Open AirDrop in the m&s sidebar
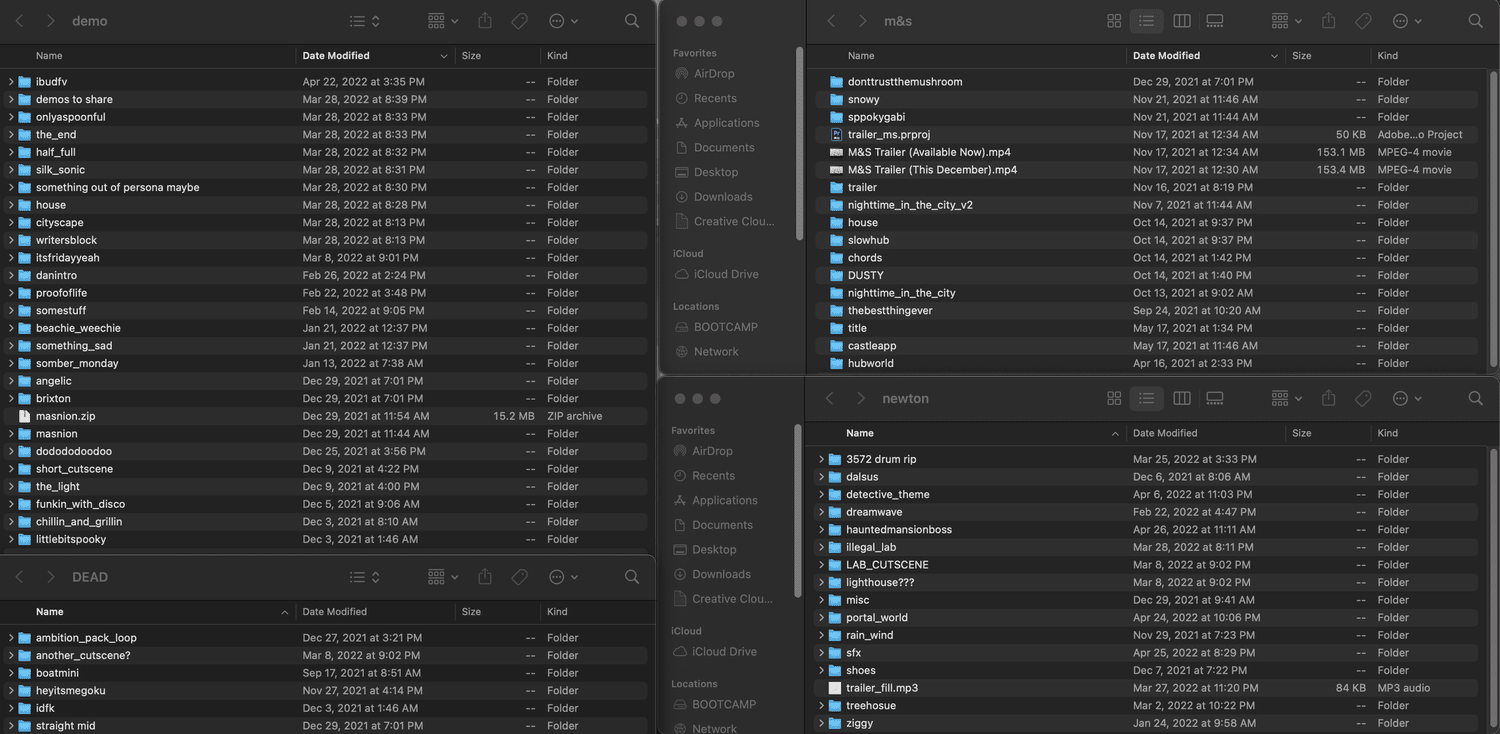The image size is (1500, 734). (x=714, y=74)
